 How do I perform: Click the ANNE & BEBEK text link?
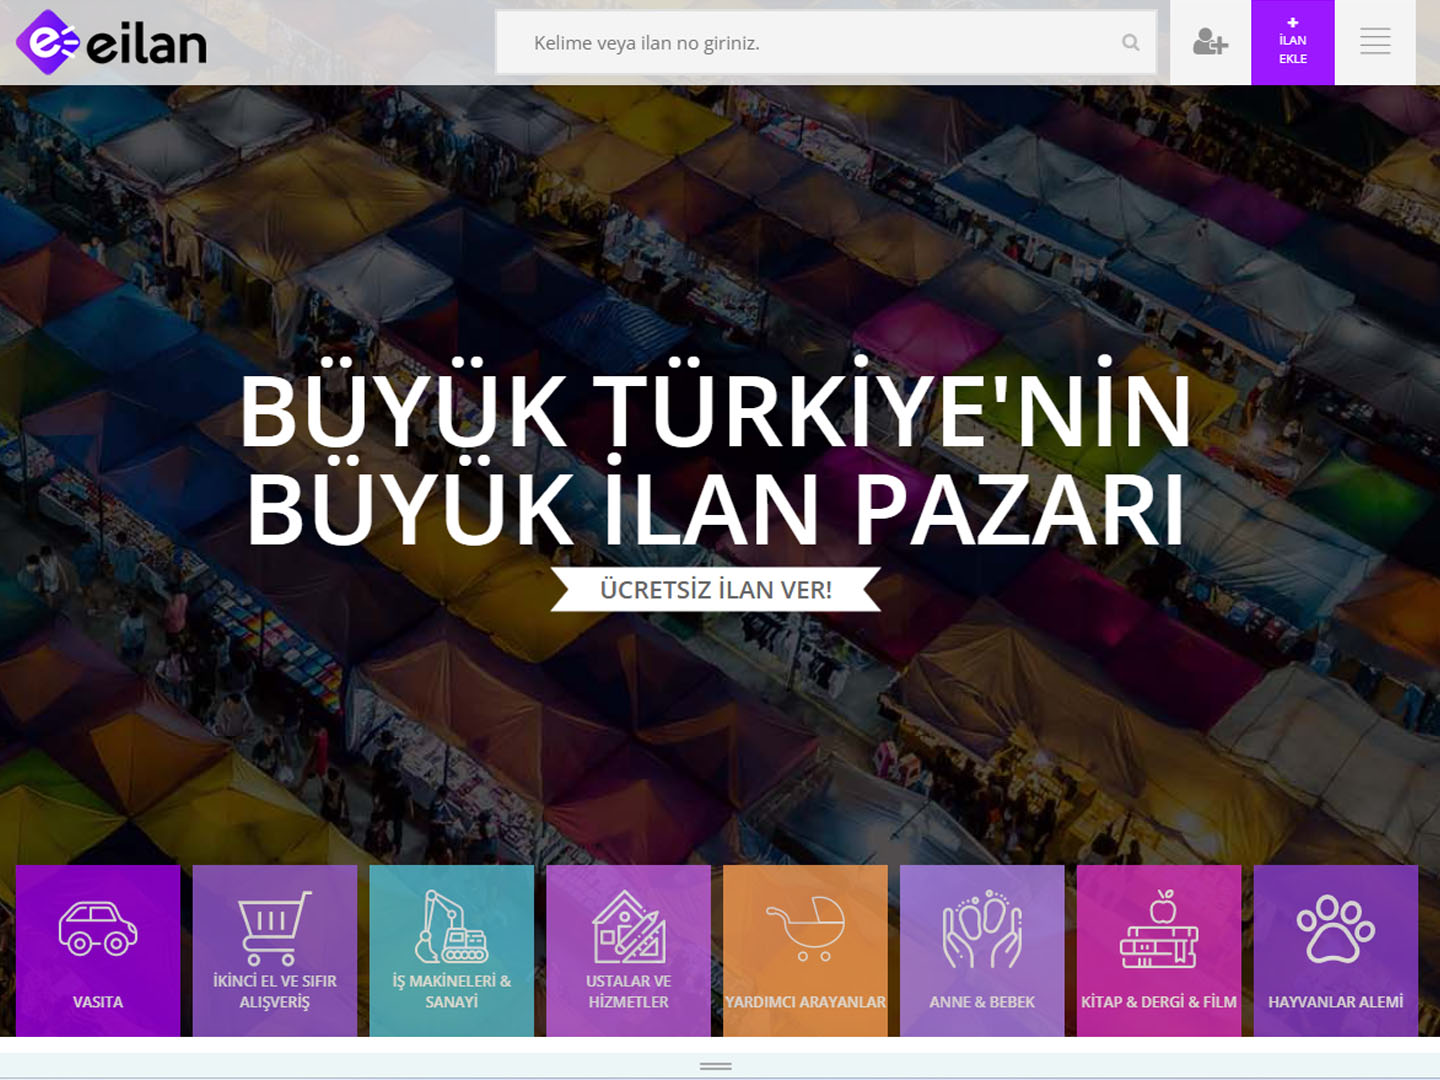982,1002
